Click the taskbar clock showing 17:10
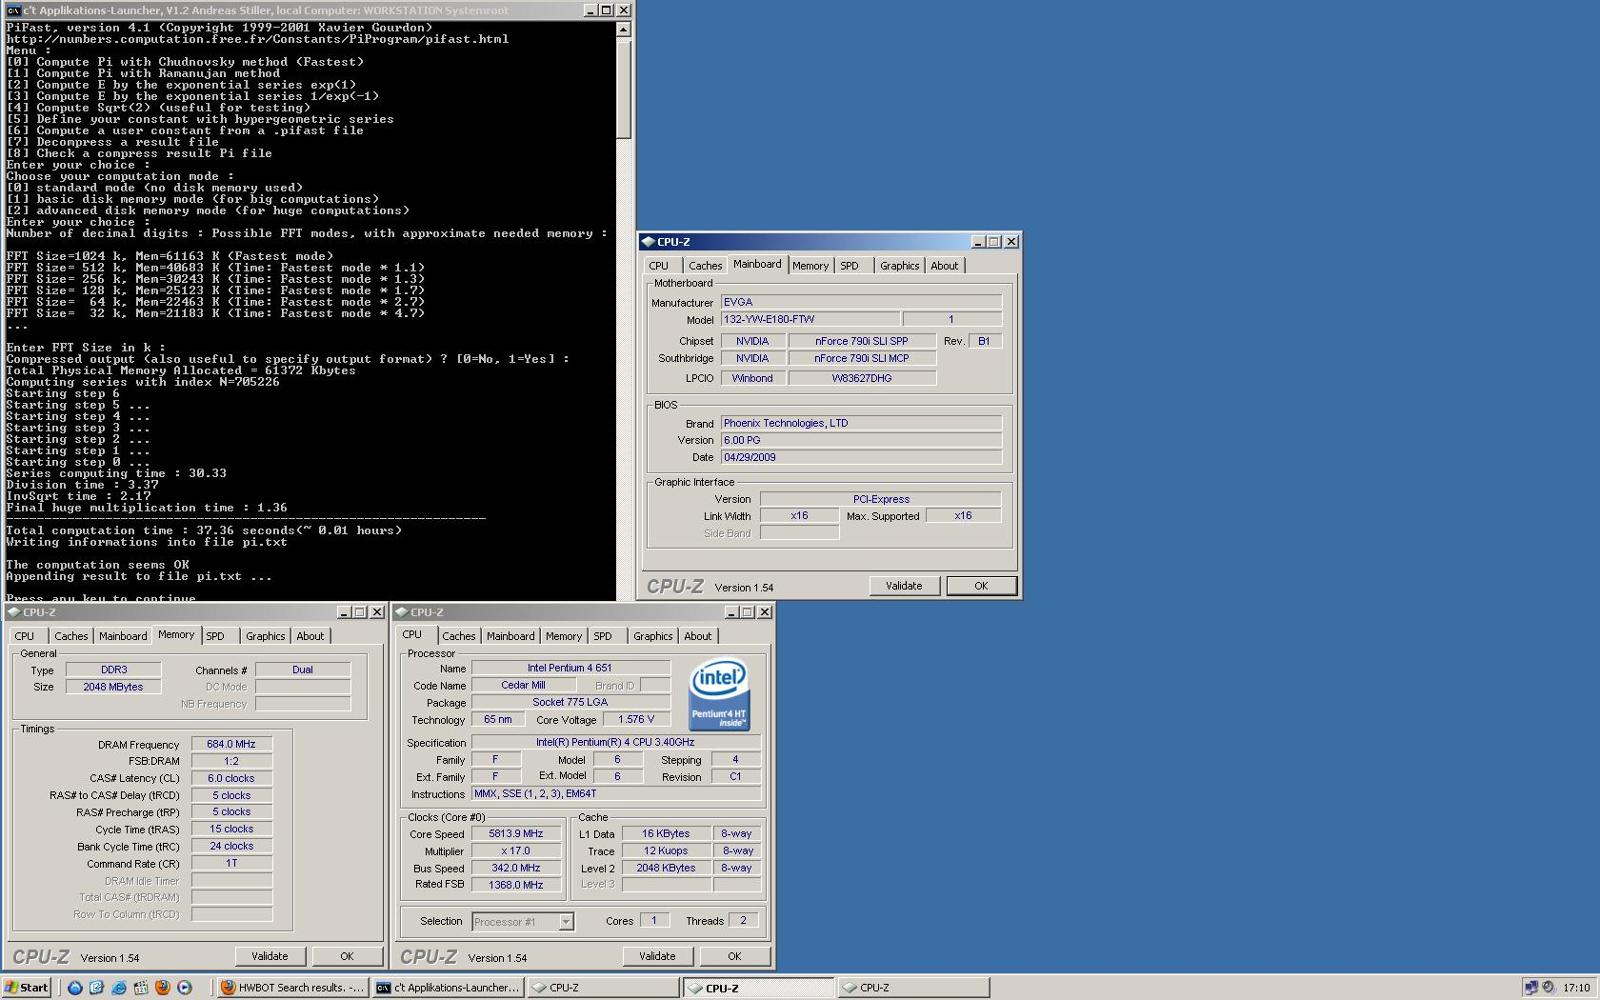1600x1000 pixels. (1576, 987)
